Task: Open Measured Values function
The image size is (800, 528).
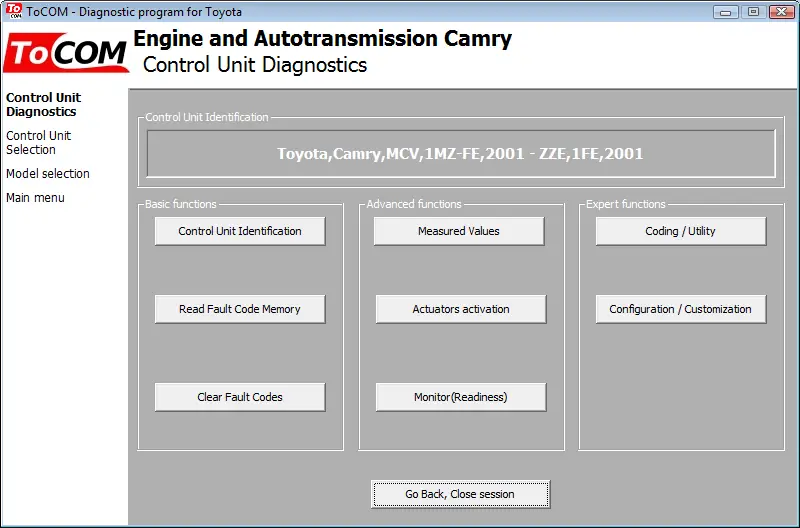Action: coord(459,231)
